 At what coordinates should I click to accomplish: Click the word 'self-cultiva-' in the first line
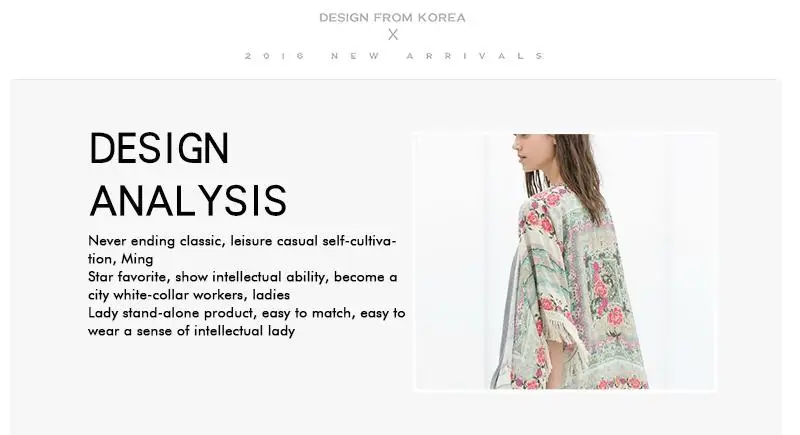(359, 241)
